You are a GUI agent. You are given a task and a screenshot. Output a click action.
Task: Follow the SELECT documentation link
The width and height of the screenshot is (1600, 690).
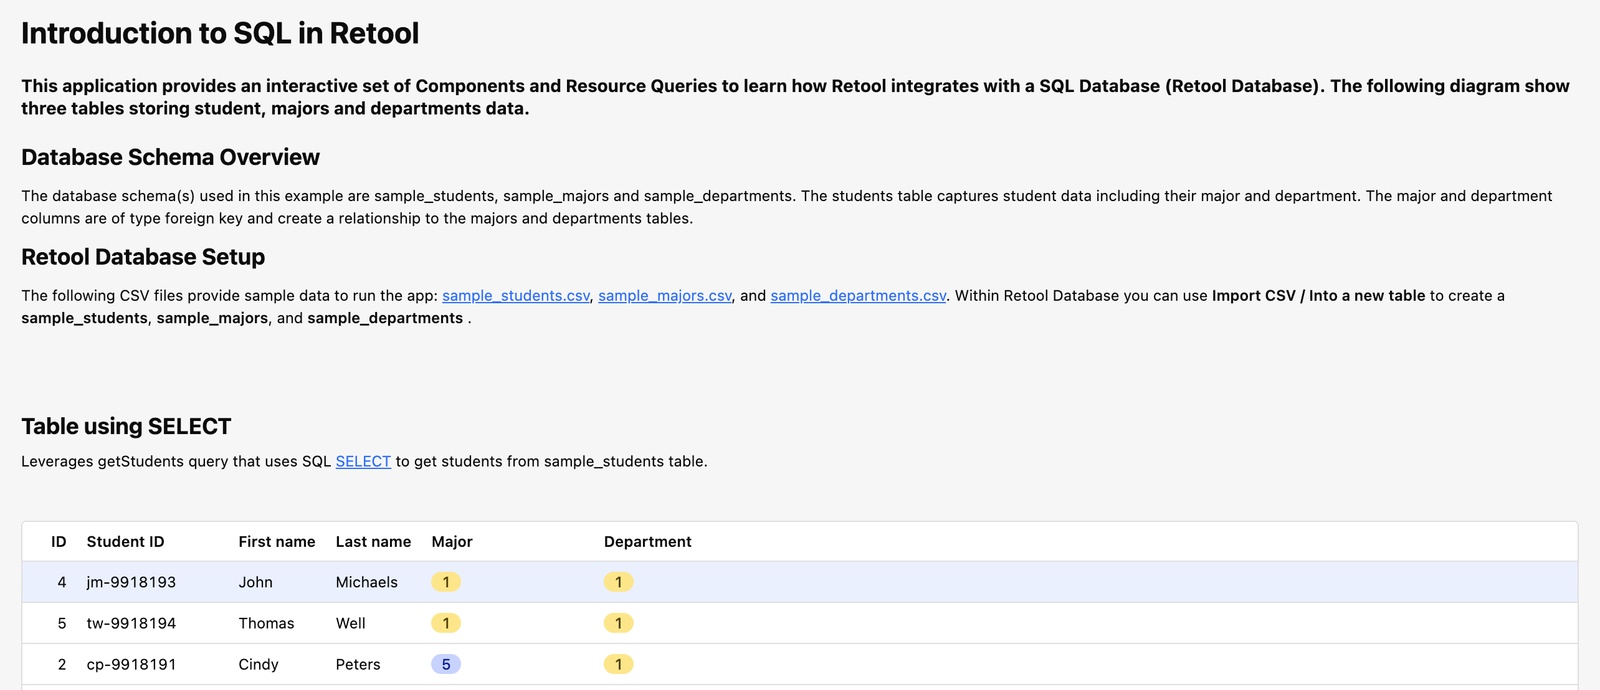pyautogui.click(x=363, y=462)
